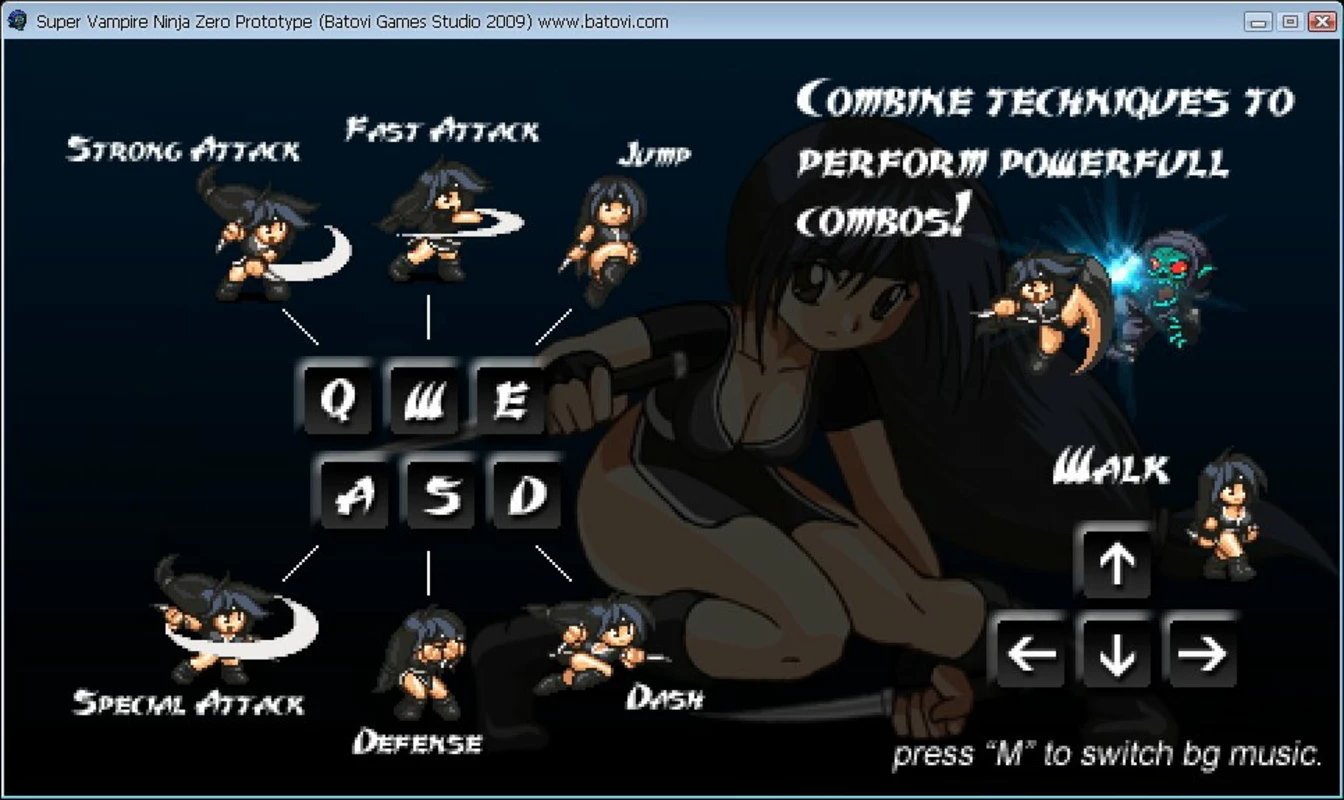Screen dimensions: 1344x800
Task: Click the D key tile
Action: tap(525, 494)
